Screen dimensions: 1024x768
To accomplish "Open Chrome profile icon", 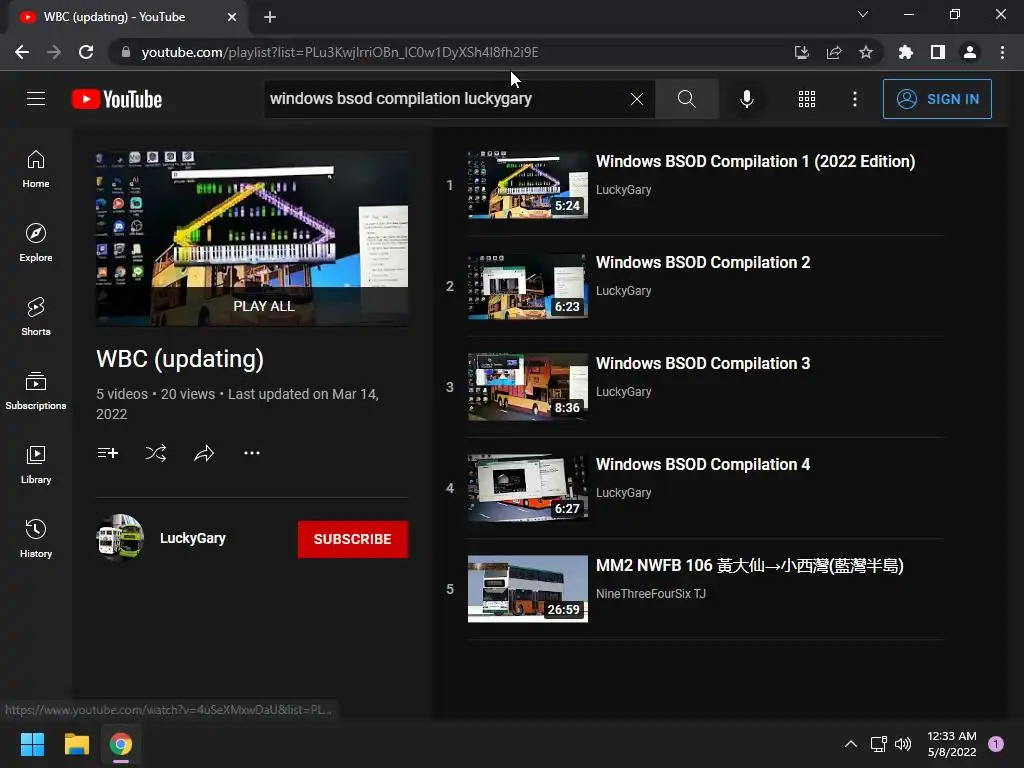I will (x=970, y=52).
